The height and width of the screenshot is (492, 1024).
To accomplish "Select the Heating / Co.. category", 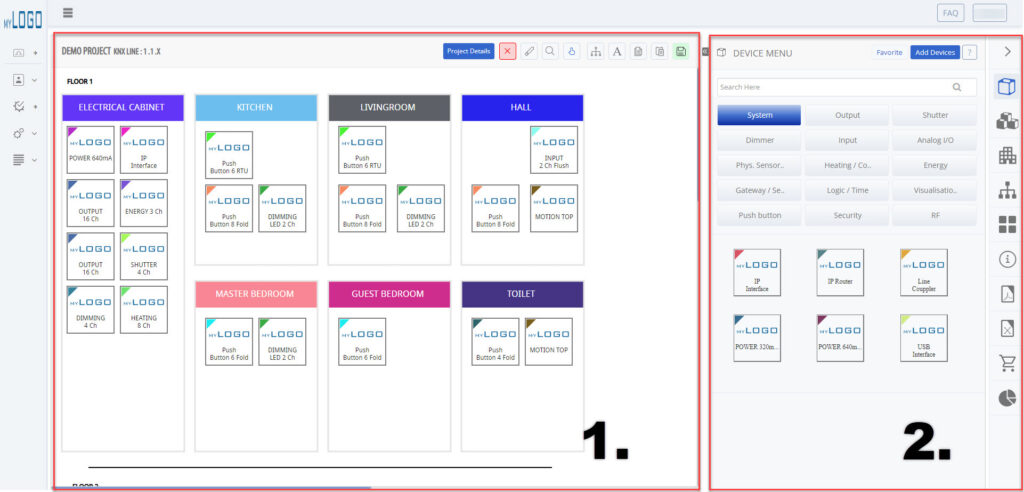I will coord(847,165).
